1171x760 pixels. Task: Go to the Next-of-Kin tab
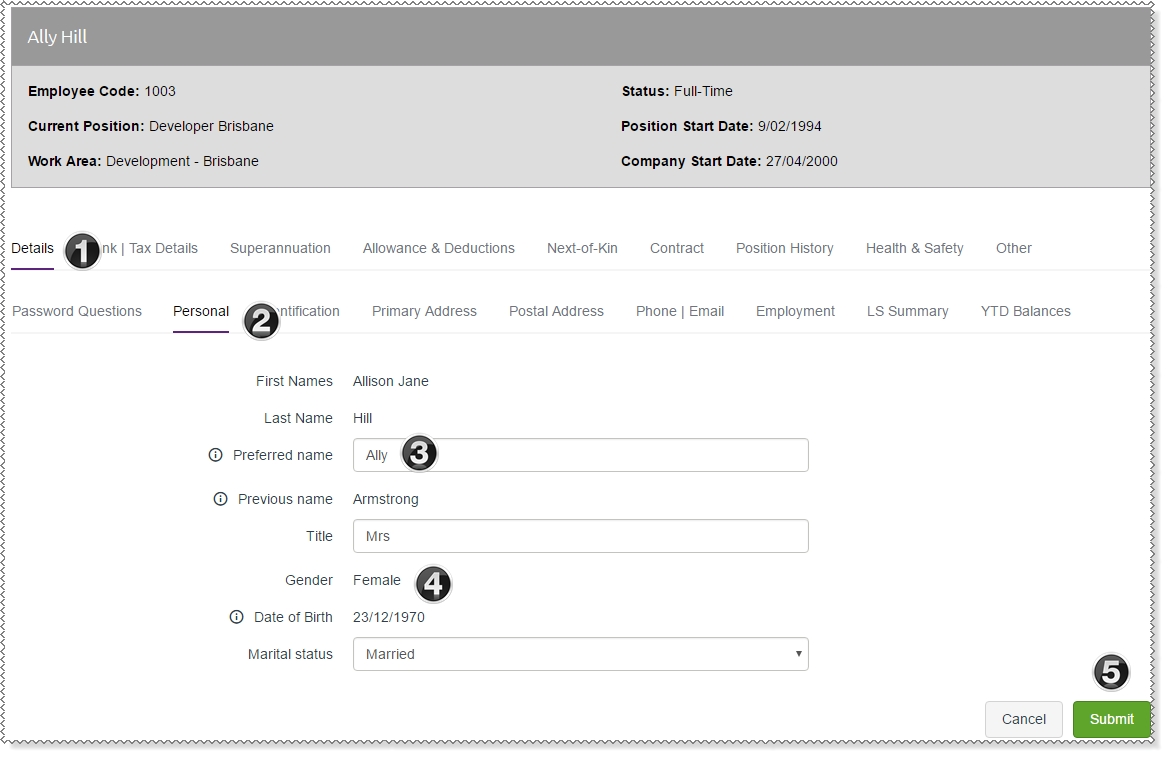pos(582,248)
